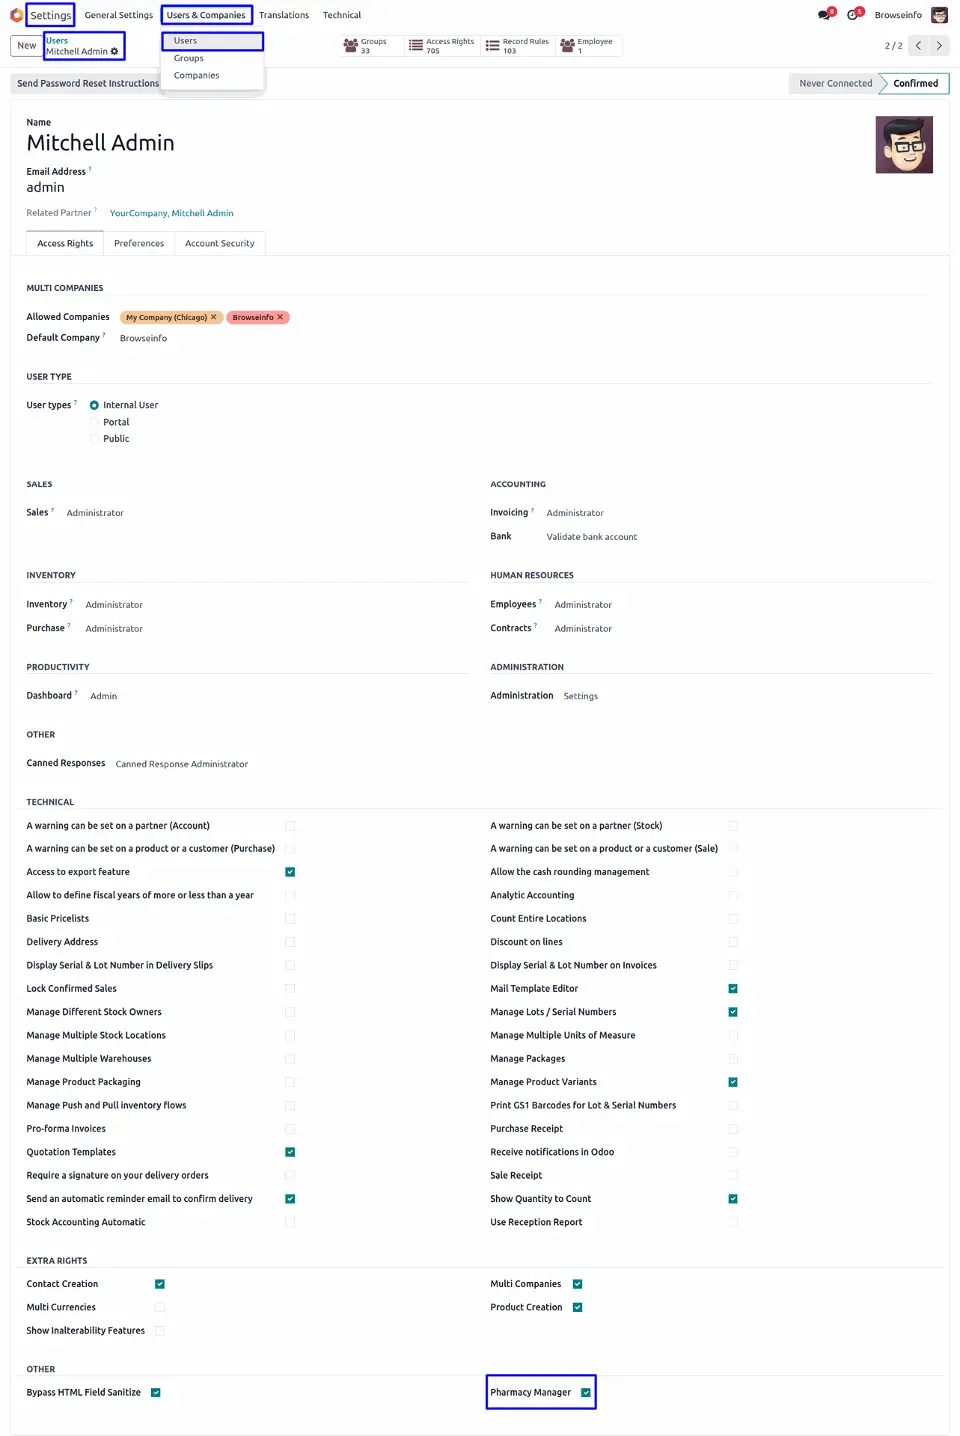Viewport: 960px width, 1436px height.
Task: Enable the Multi Currencies checkbox
Action: pyautogui.click(x=160, y=1307)
